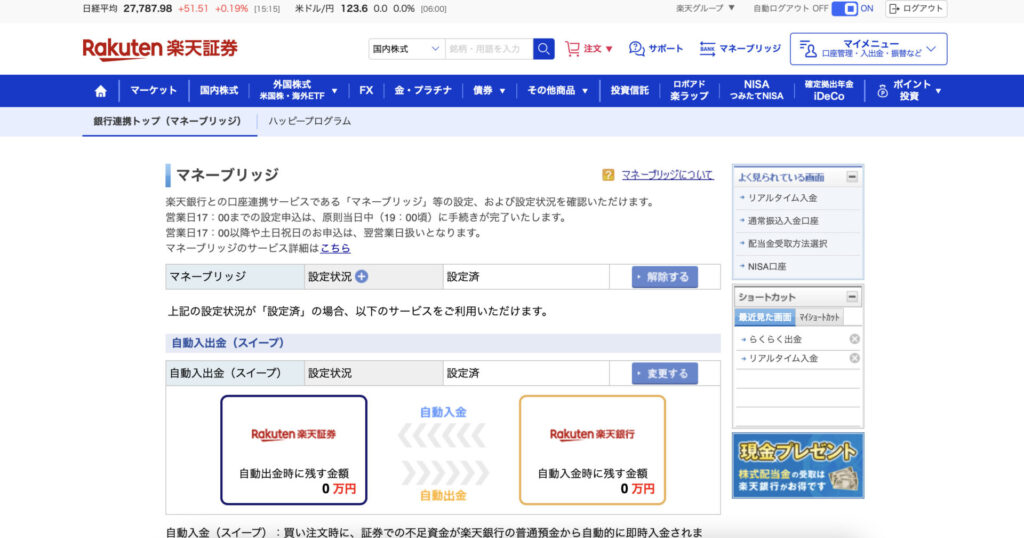
Task: Open 確定拠出年金 iDeCo menu item
Action: (x=829, y=91)
